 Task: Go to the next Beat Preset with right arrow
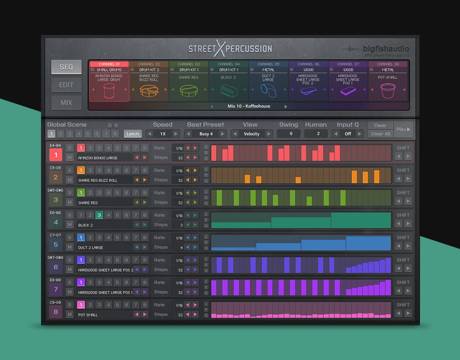coord(222,134)
